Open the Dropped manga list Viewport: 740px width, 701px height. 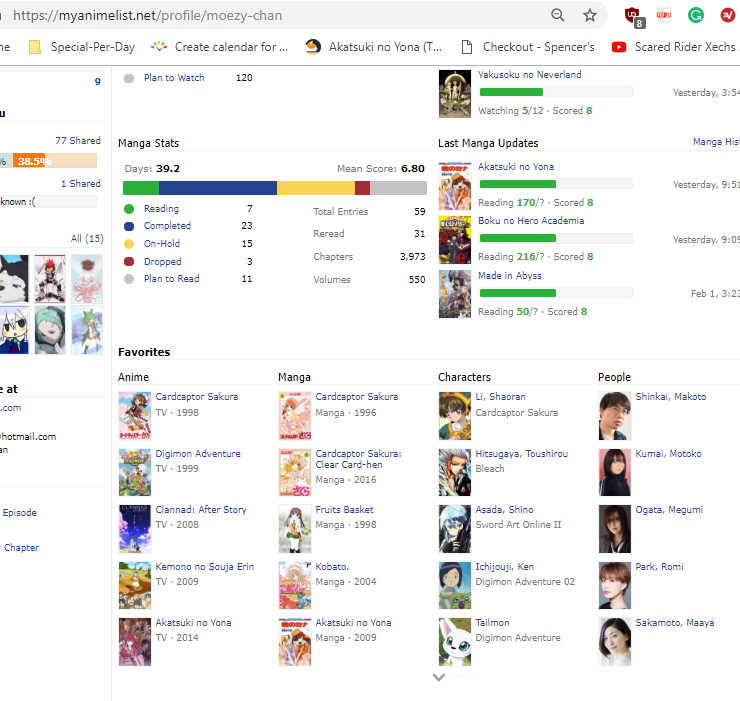point(162,262)
